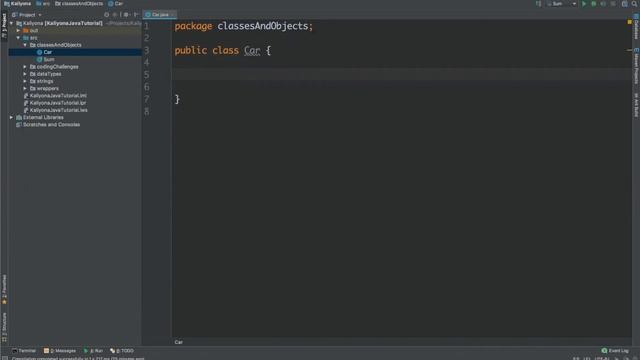Open Project panel settings gear

pyautogui.click(x=126, y=15)
